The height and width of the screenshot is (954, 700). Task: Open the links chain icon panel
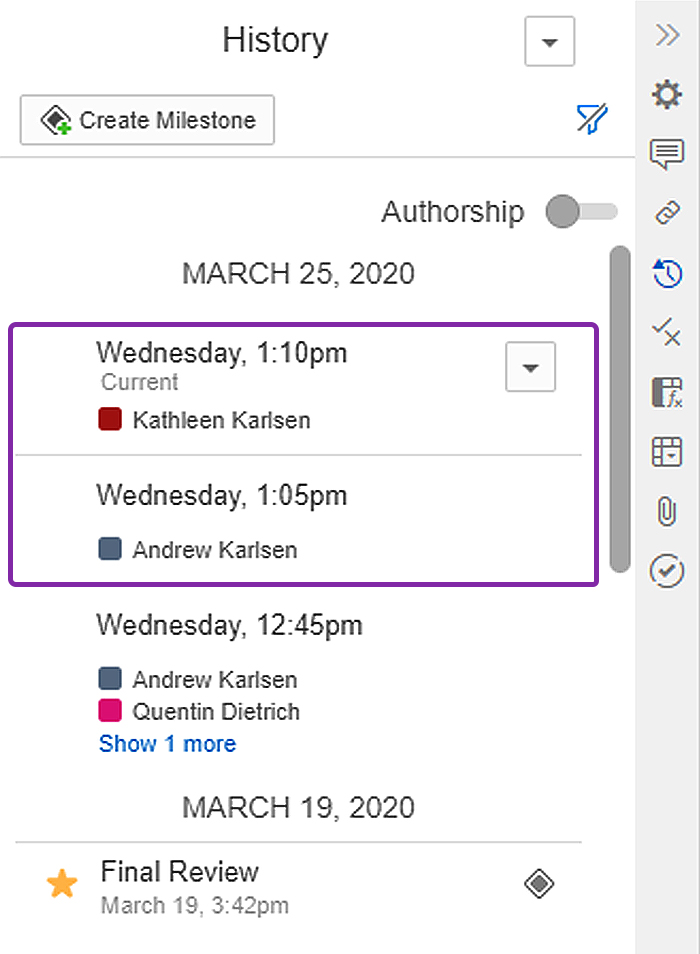[667, 214]
